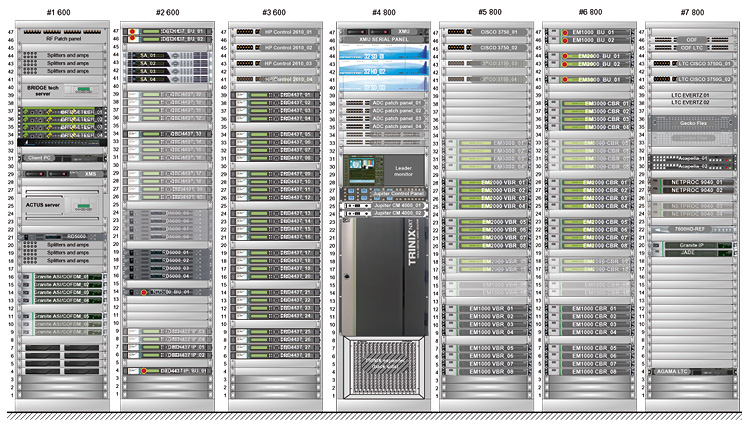Viewport: 750px width, 431px height.
Task: Click the Client PC unit
Action: (63, 158)
